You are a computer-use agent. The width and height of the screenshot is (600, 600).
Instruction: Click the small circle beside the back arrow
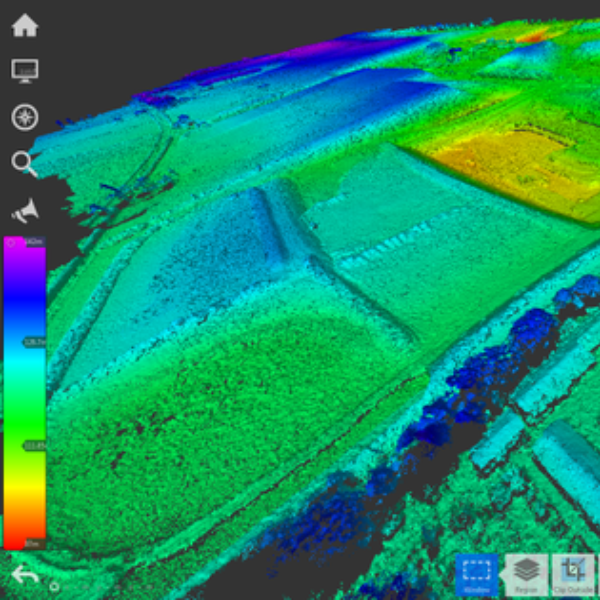(54, 588)
